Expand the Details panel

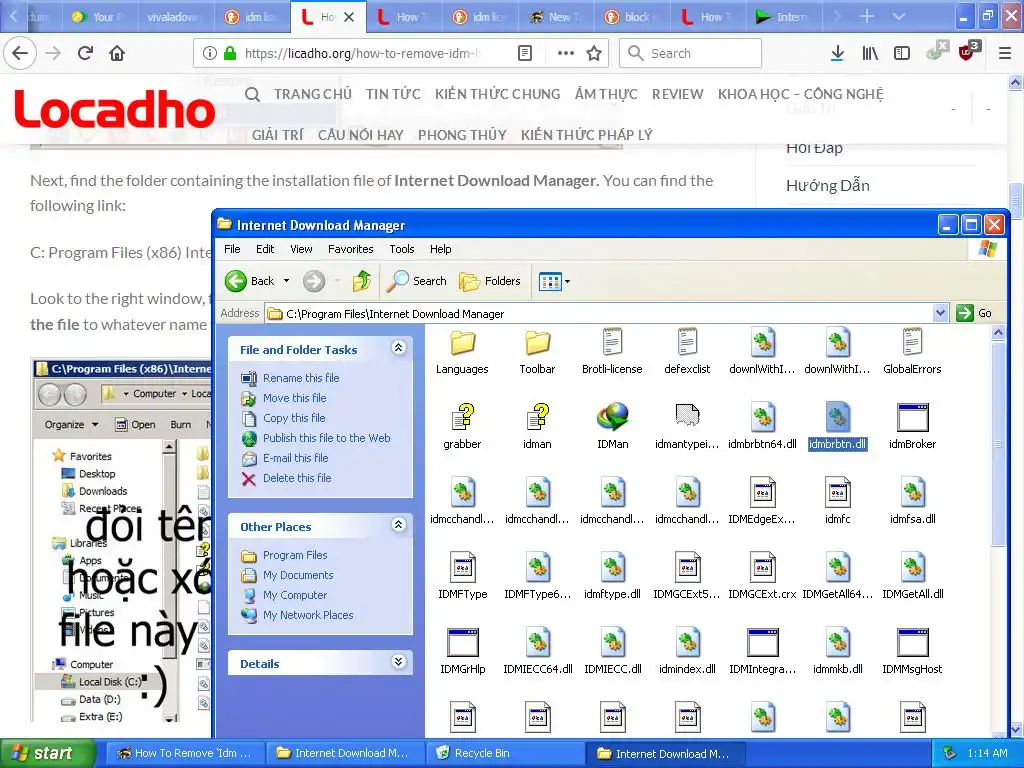[398, 662]
